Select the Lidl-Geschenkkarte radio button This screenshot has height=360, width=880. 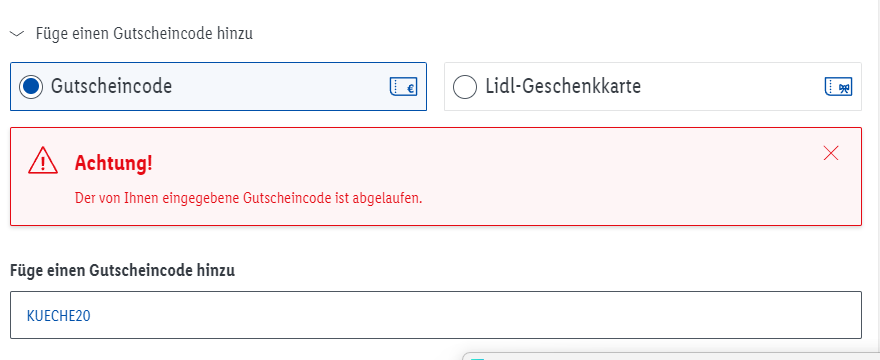464,87
